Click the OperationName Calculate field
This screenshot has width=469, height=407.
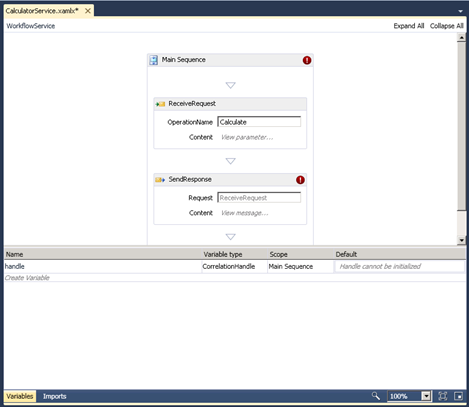click(x=259, y=122)
